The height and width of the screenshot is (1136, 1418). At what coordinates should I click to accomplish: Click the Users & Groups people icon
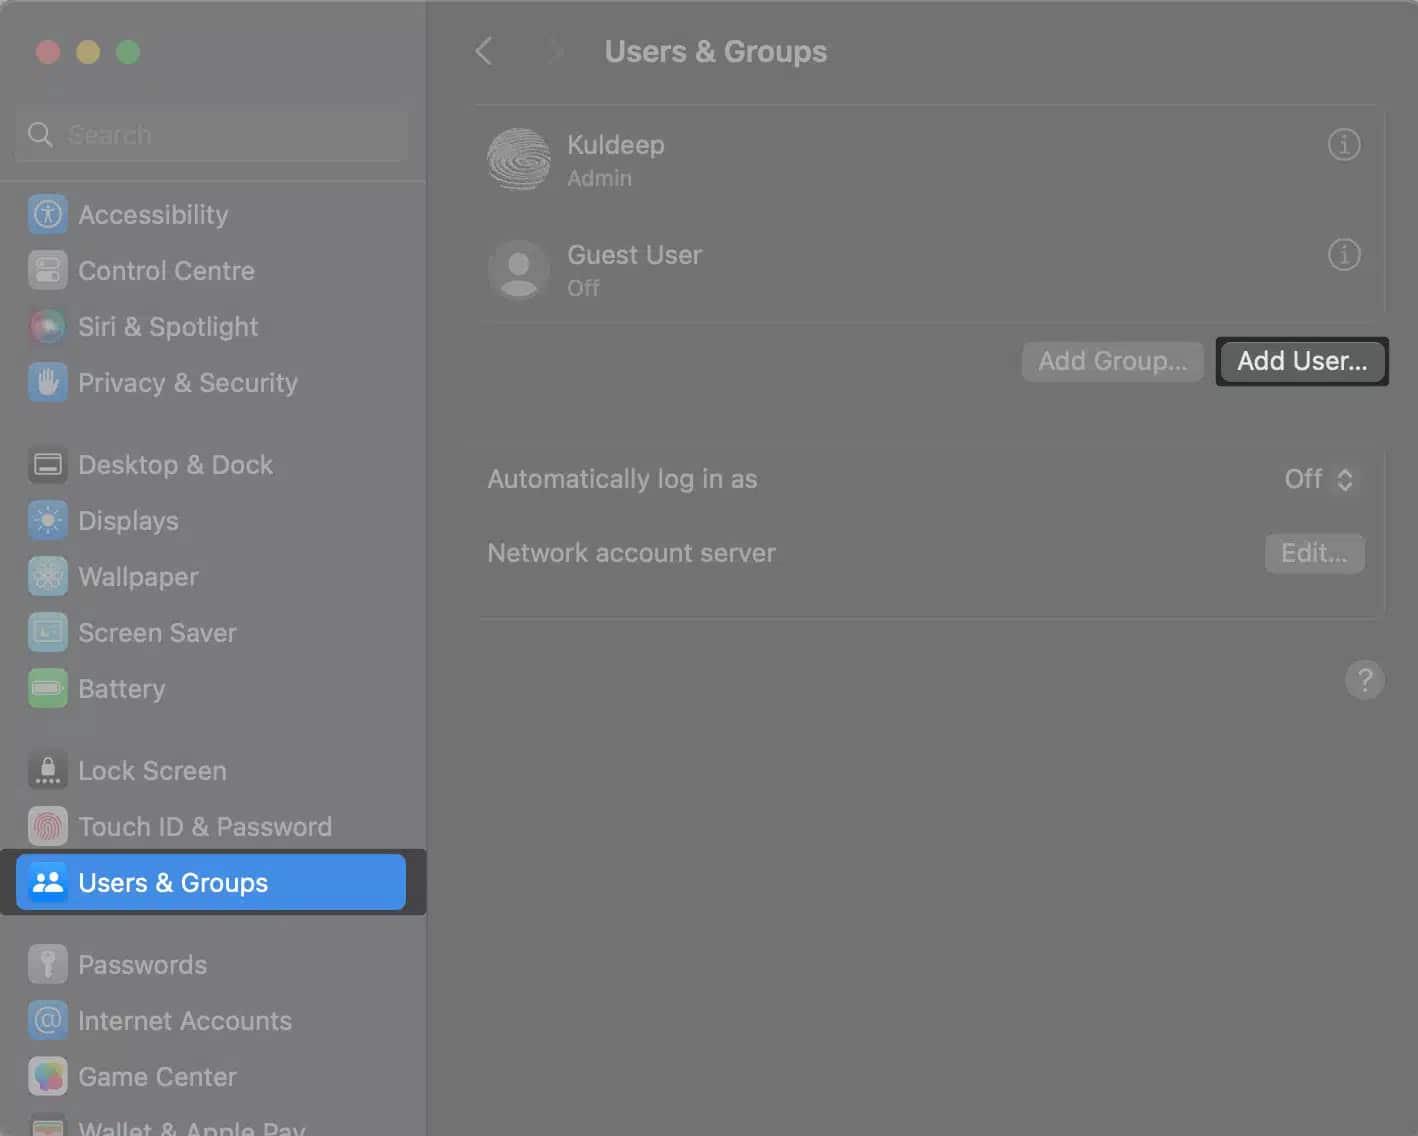[48, 882]
